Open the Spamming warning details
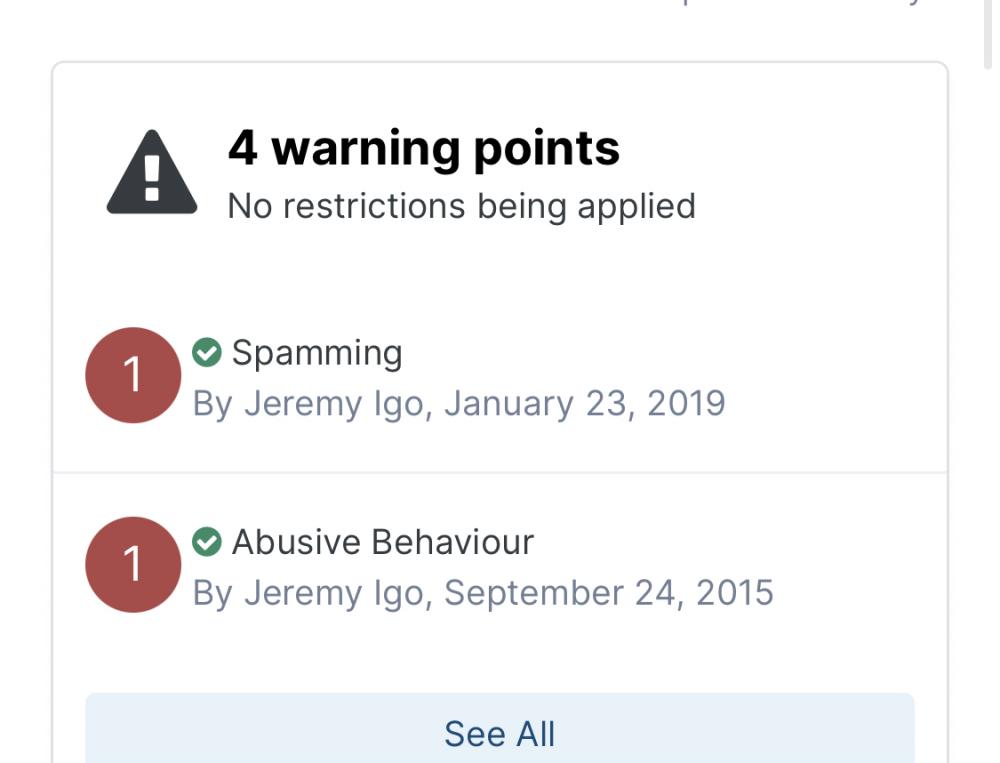The width and height of the screenshot is (1000, 763). click(x=317, y=353)
